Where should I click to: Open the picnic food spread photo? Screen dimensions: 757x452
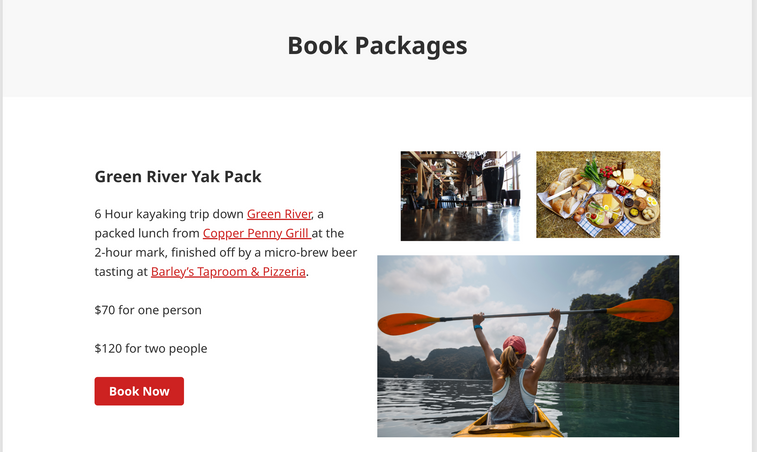[598, 194]
